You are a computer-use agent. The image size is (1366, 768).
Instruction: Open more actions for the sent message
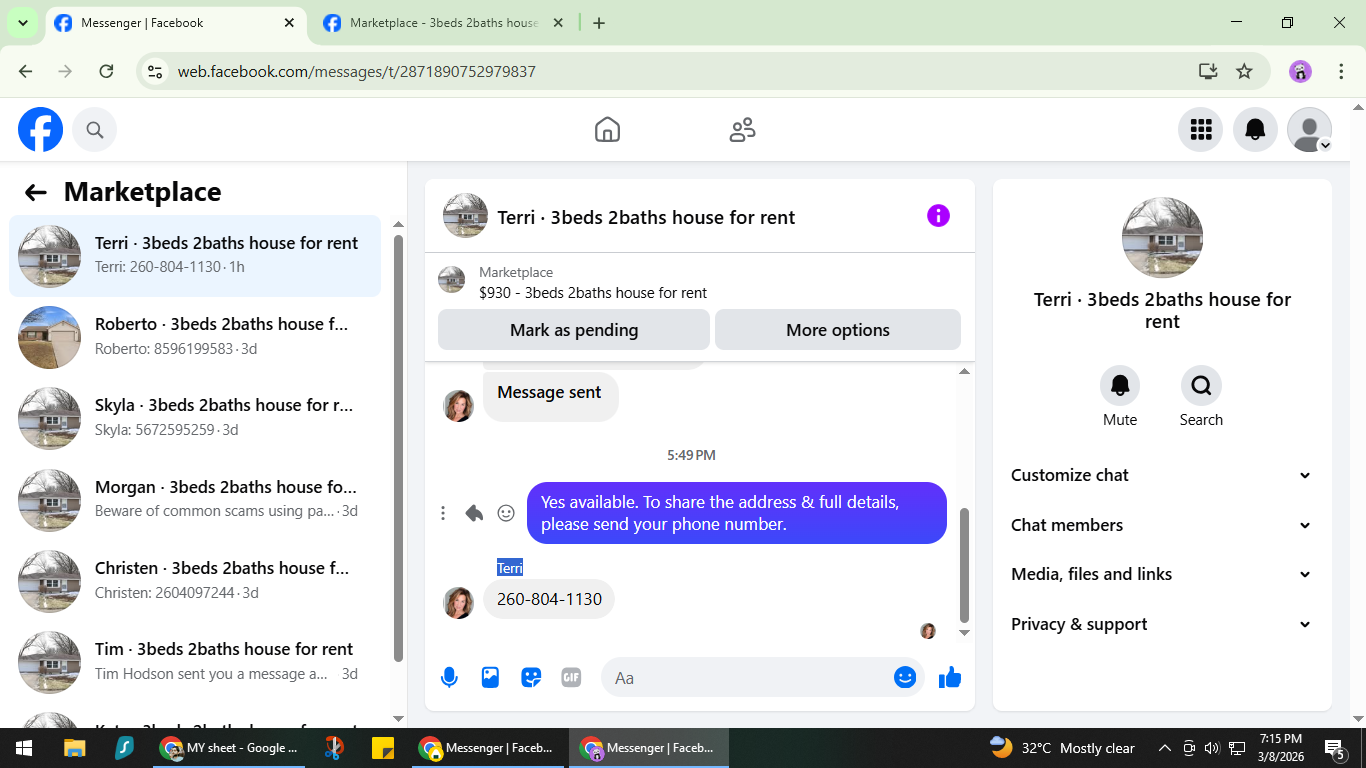(443, 513)
